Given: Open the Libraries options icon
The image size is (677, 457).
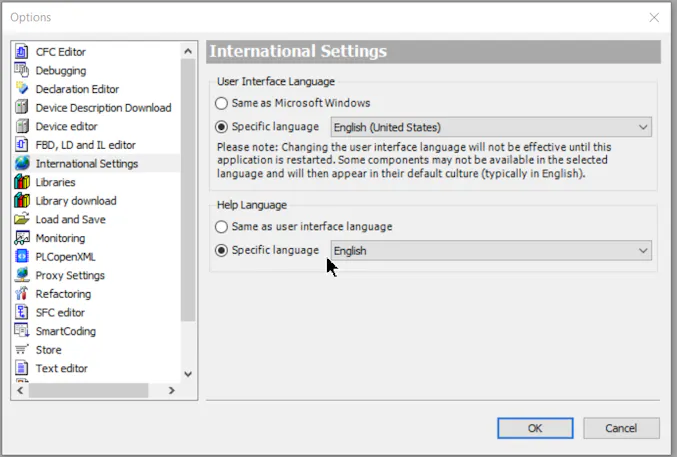Looking at the screenshot, I should pos(22,182).
